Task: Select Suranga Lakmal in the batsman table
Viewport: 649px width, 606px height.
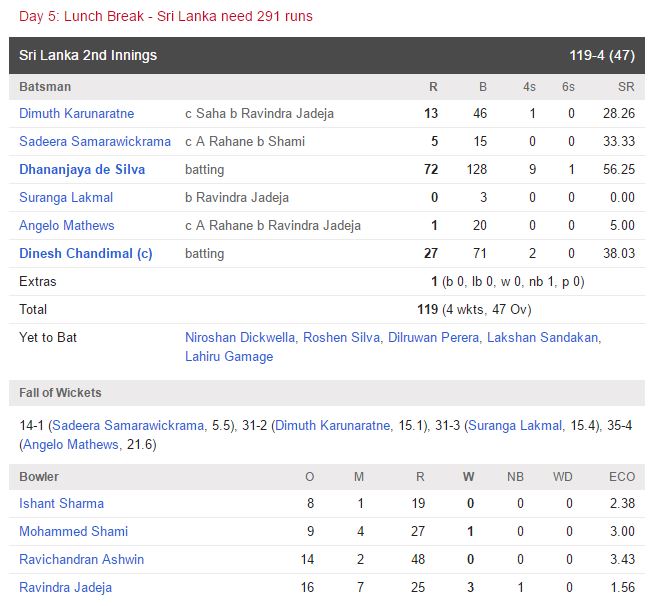Action: tap(66, 198)
